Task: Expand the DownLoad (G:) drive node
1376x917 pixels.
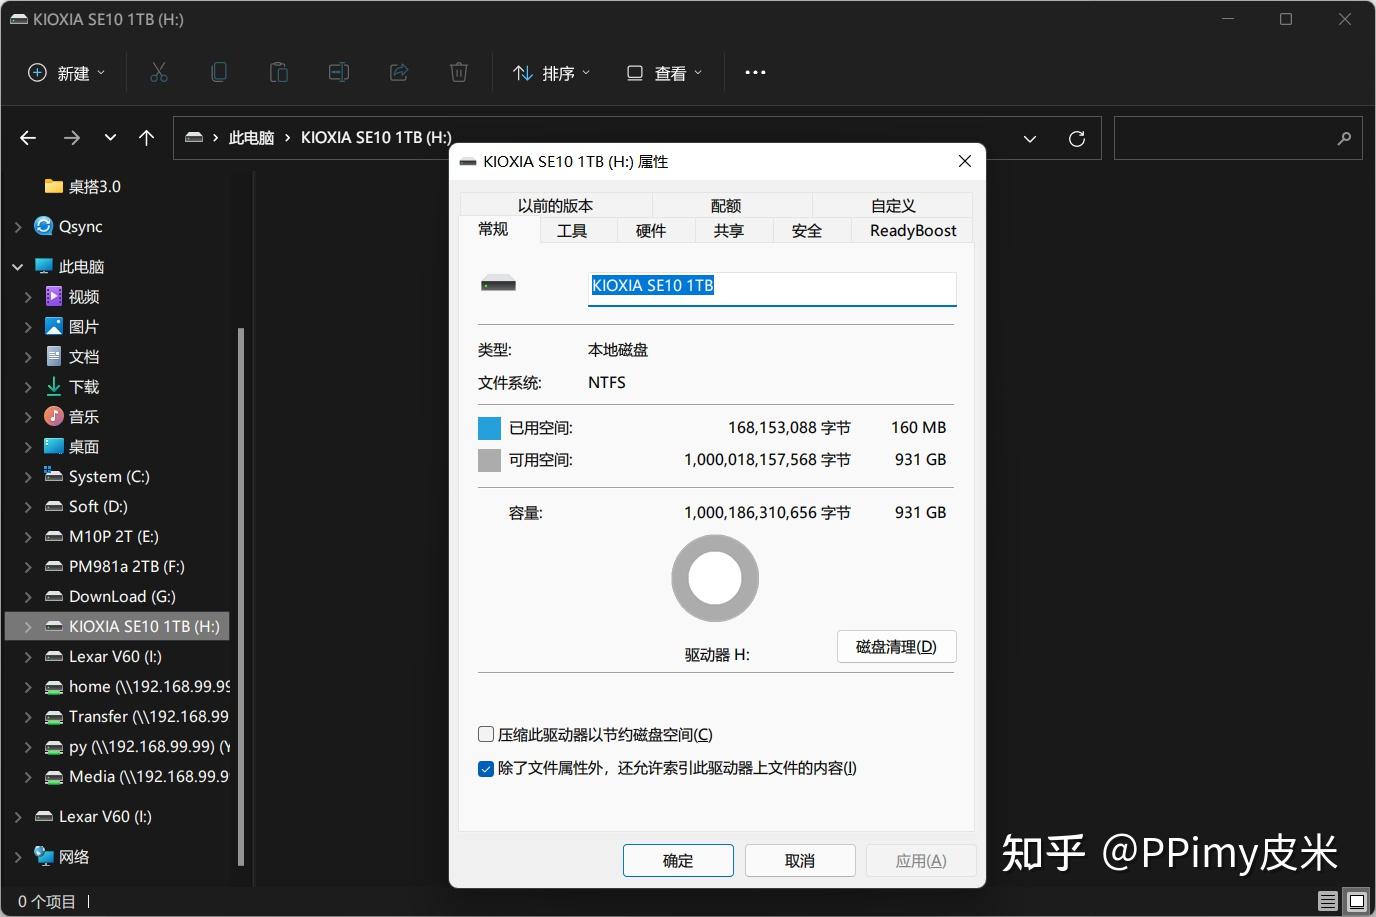Action: pos(28,596)
